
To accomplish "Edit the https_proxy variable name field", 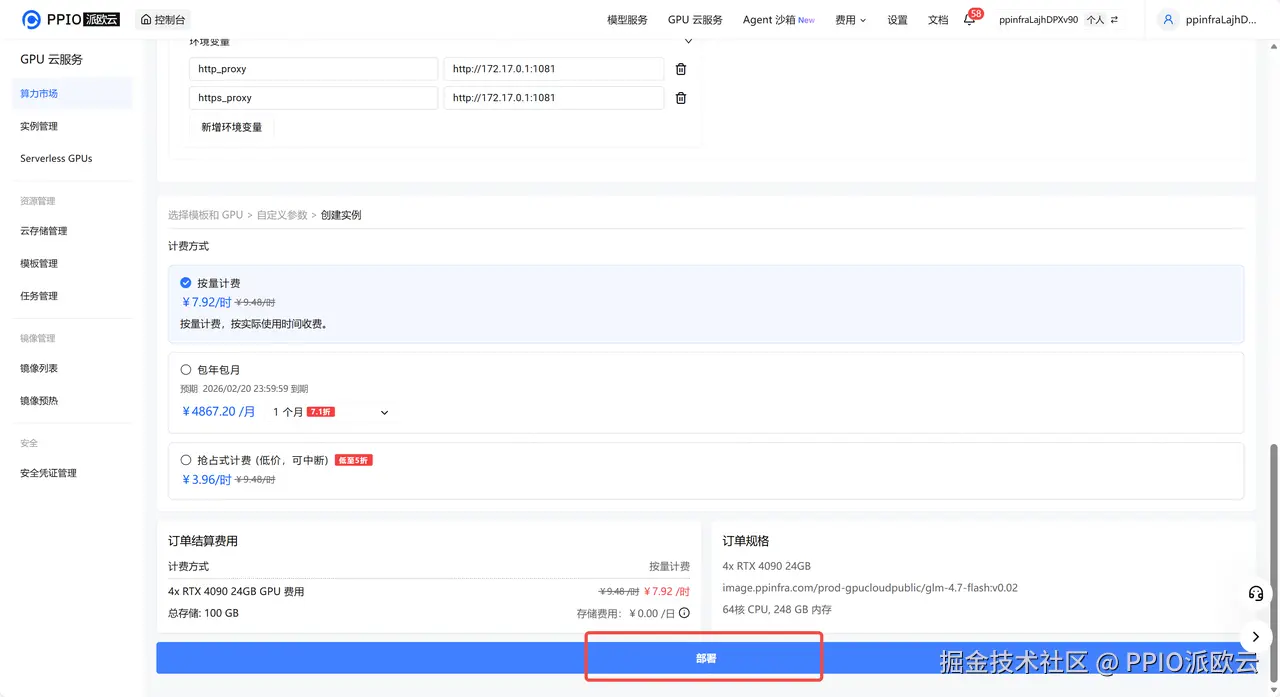I will point(313,98).
